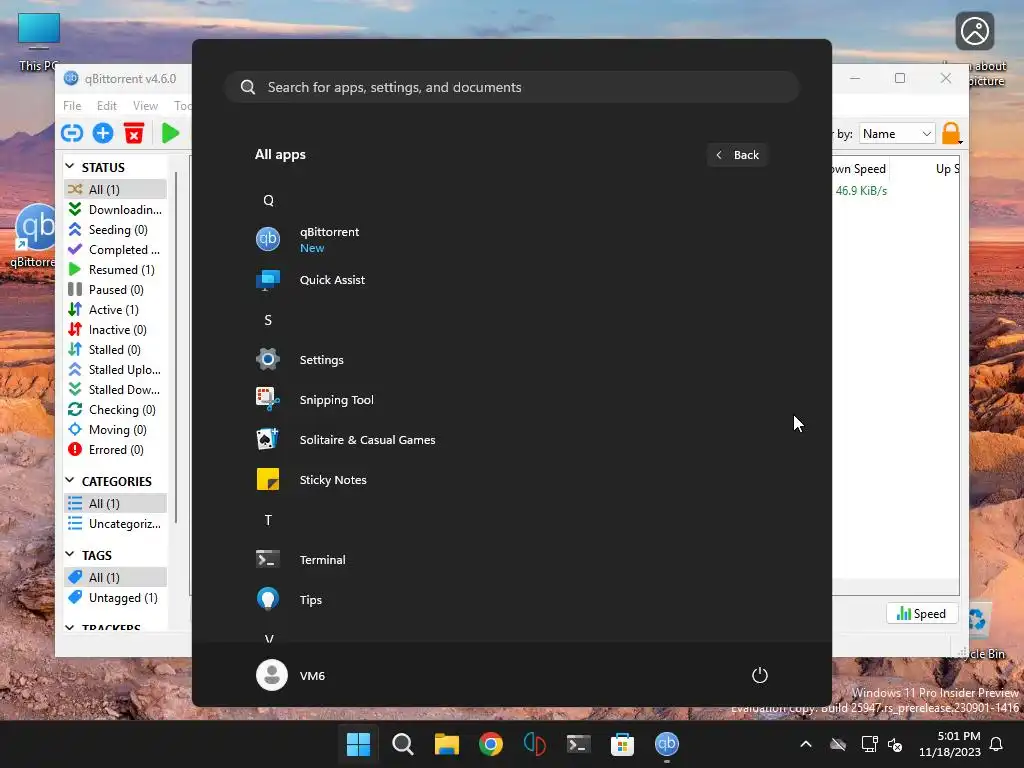This screenshot has height=768, width=1024.
Task: Open Sticky Notes app
Action: coord(333,479)
